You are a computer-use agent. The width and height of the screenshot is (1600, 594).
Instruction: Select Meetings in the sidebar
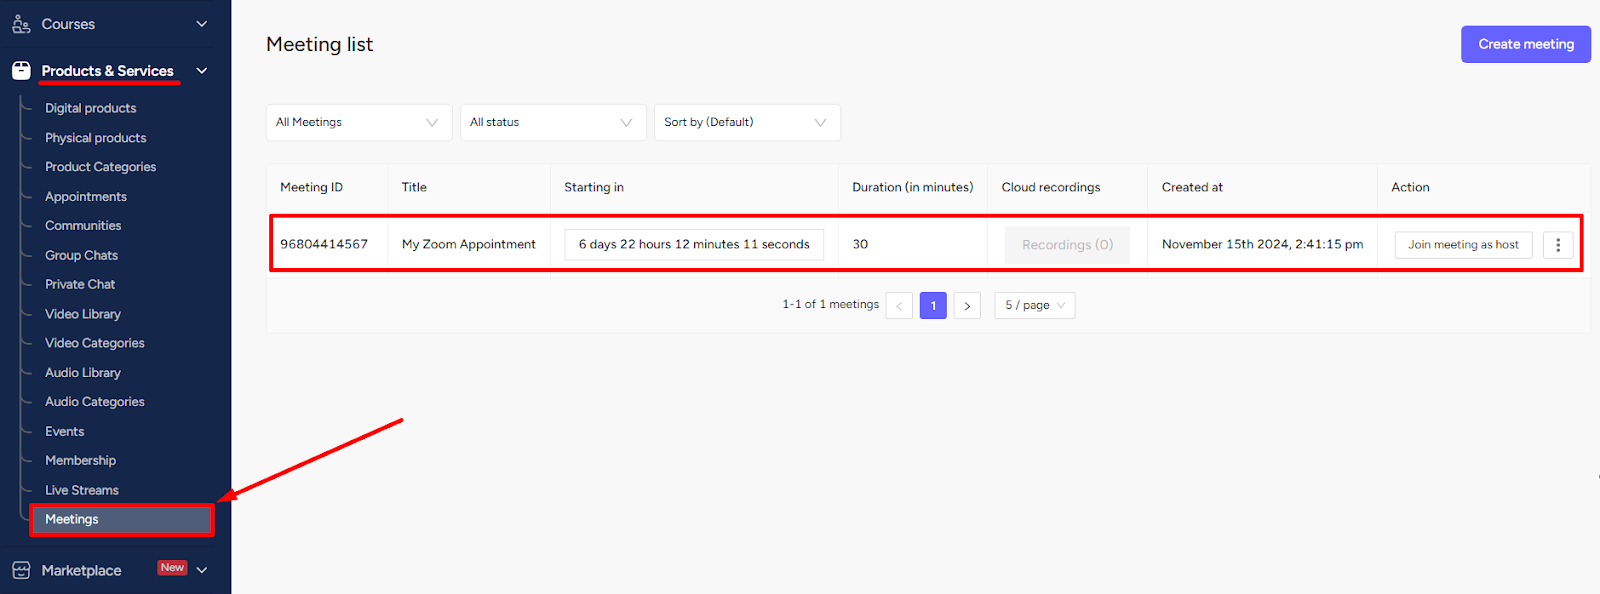[121, 520]
